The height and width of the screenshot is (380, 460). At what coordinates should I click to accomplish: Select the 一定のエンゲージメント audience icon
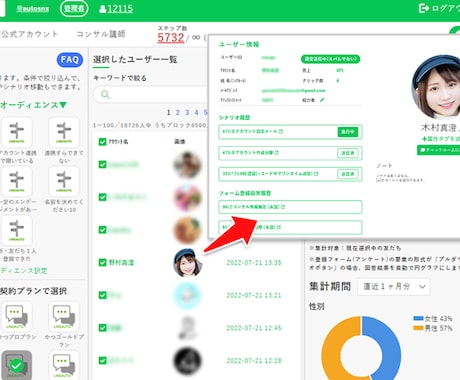[16, 181]
